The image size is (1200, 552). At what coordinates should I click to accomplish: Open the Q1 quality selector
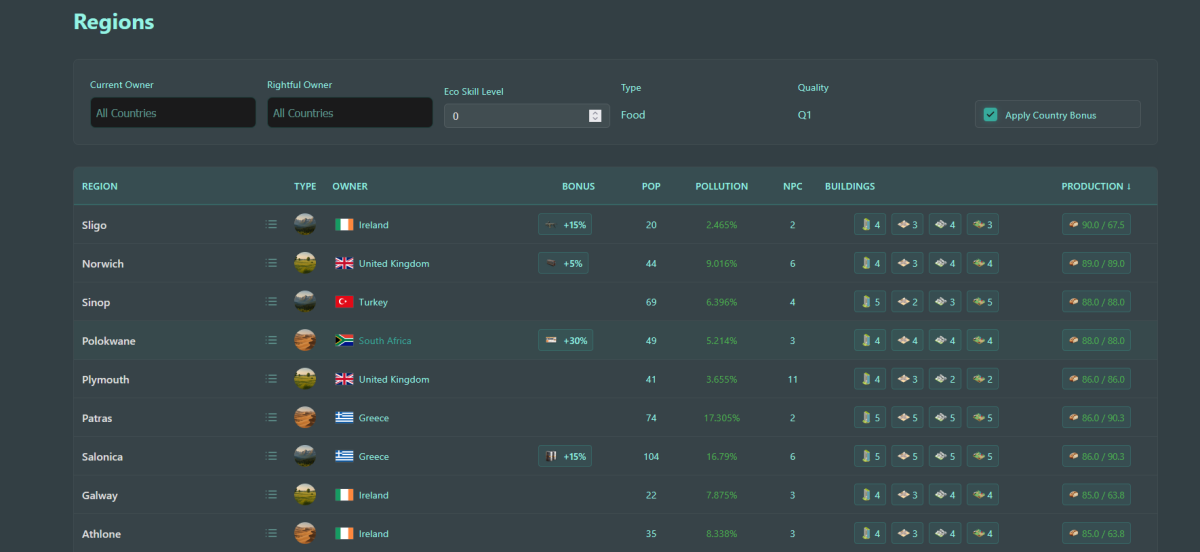tap(805, 115)
